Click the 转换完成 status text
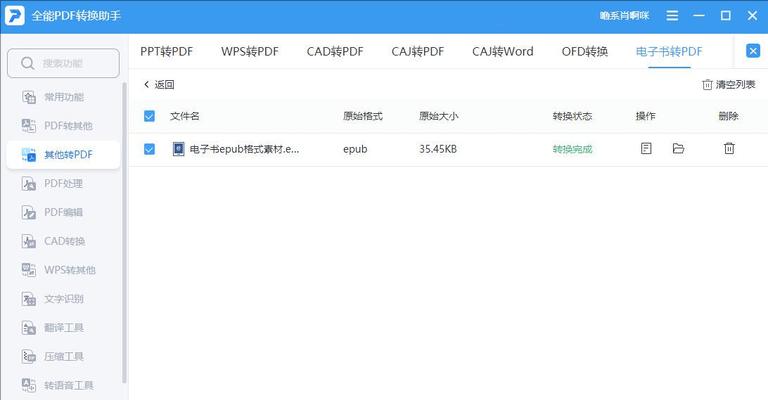 coord(572,149)
